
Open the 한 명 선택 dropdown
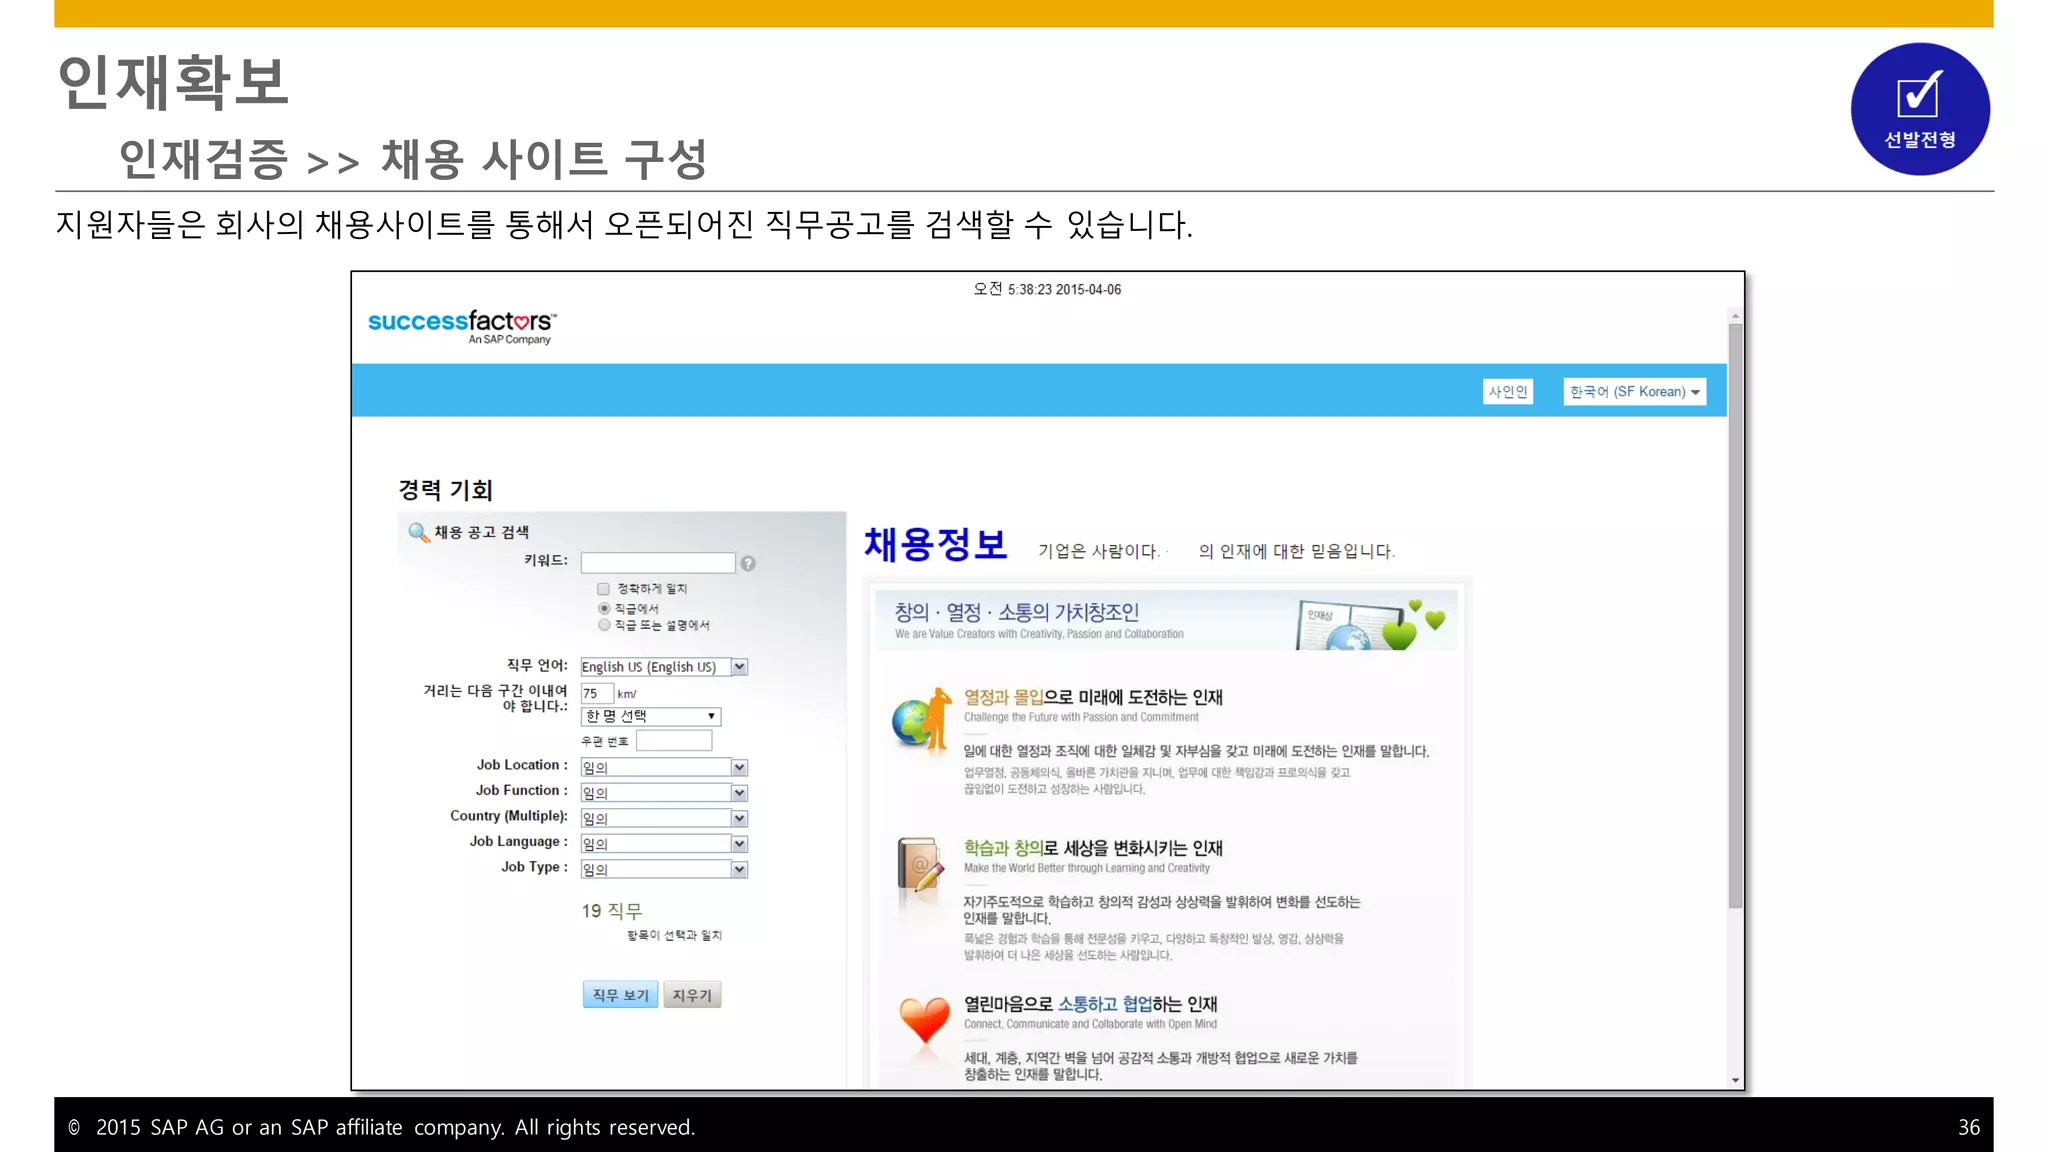point(651,716)
